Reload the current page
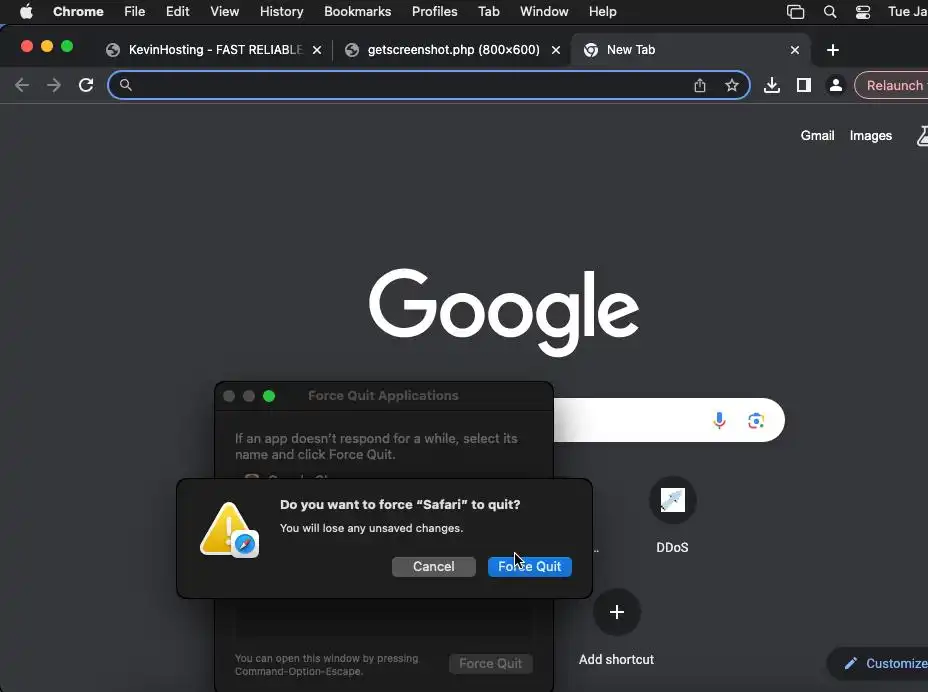The image size is (928, 692). (86, 85)
